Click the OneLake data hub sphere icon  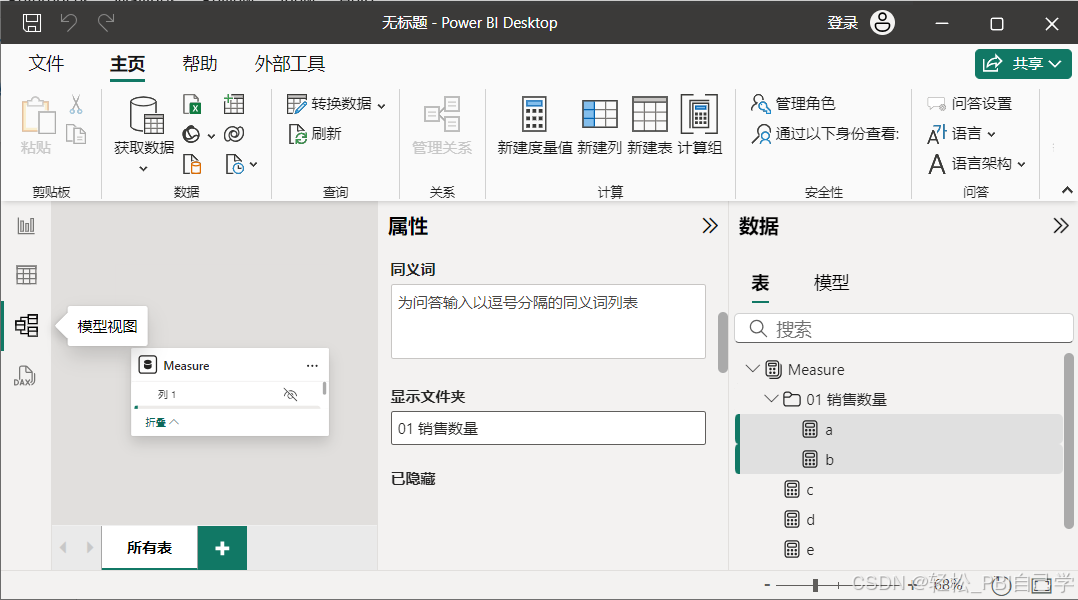coord(191,134)
